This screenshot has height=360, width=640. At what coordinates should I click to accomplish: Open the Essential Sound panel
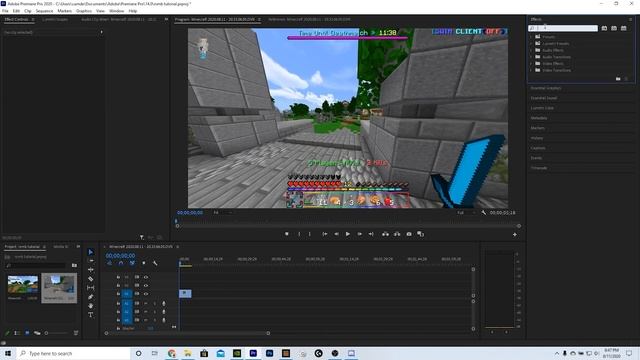(x=544, y=98)
